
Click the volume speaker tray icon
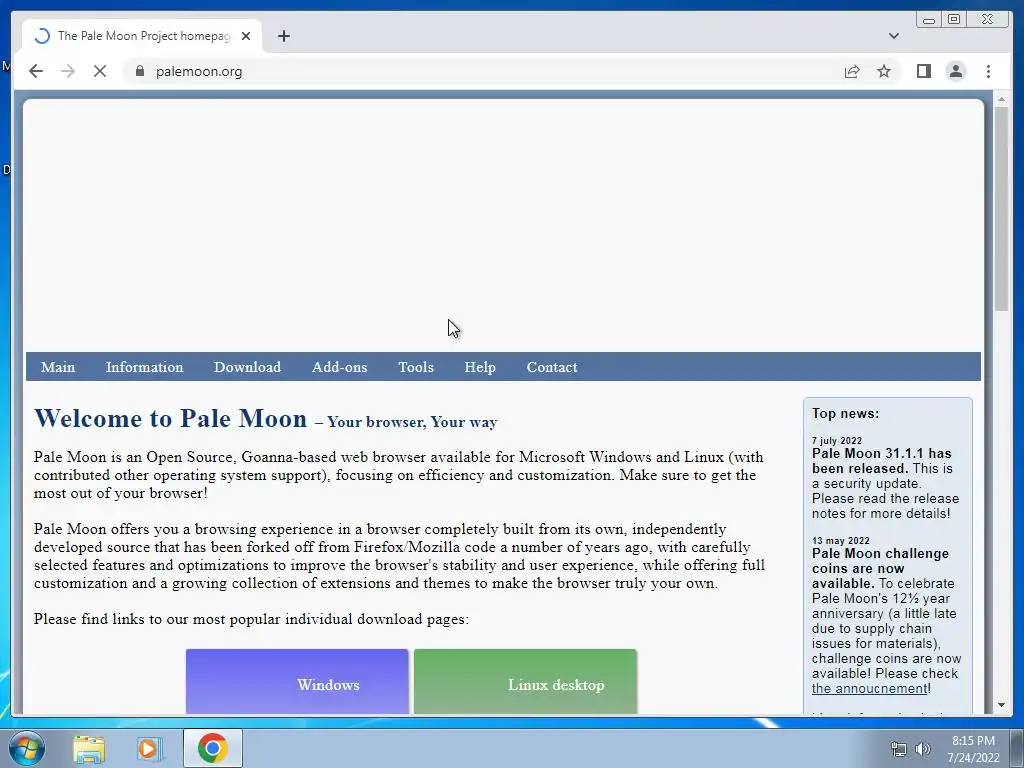click(923, 749)
